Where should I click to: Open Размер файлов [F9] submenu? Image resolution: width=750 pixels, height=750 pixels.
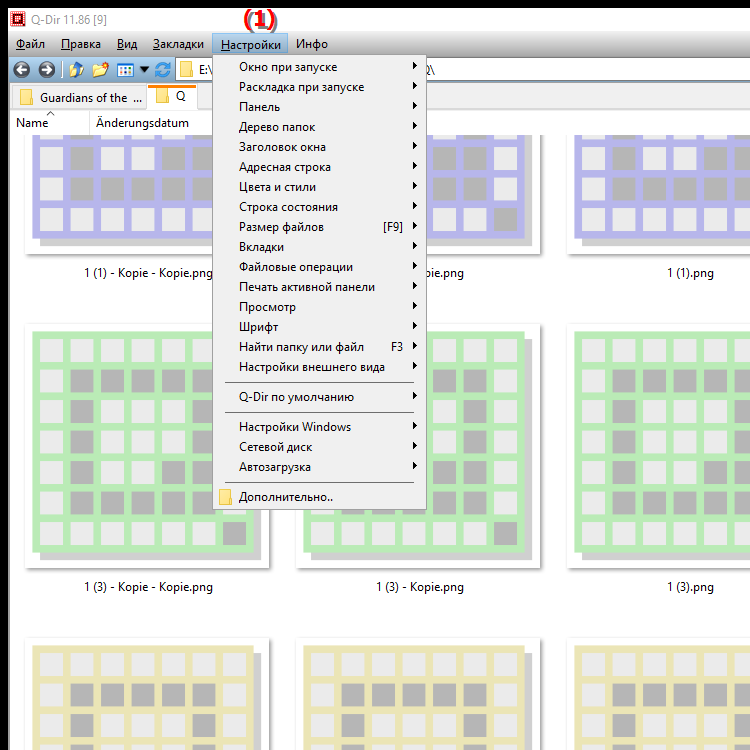point(320,227)
